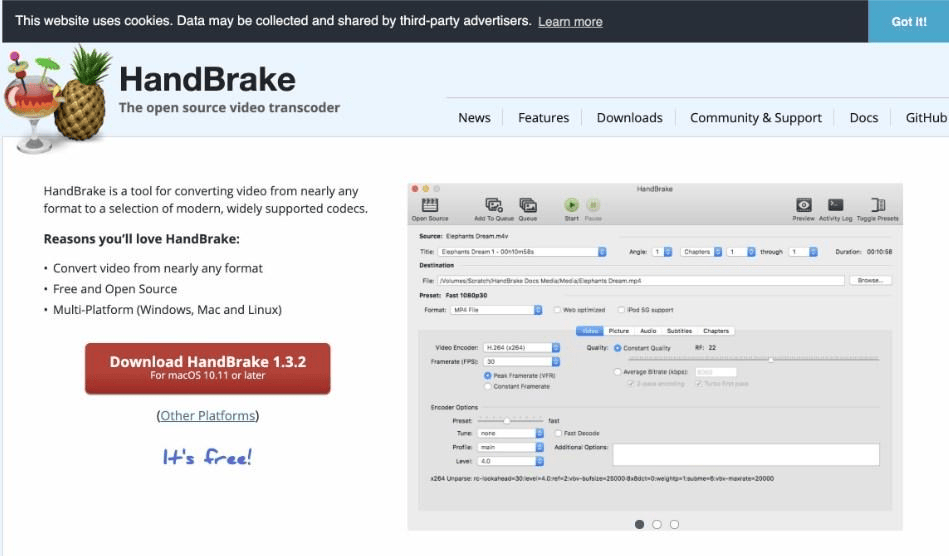Open the Queue icon in toolbar
The image size is (949, 556).
coord(528,205)
